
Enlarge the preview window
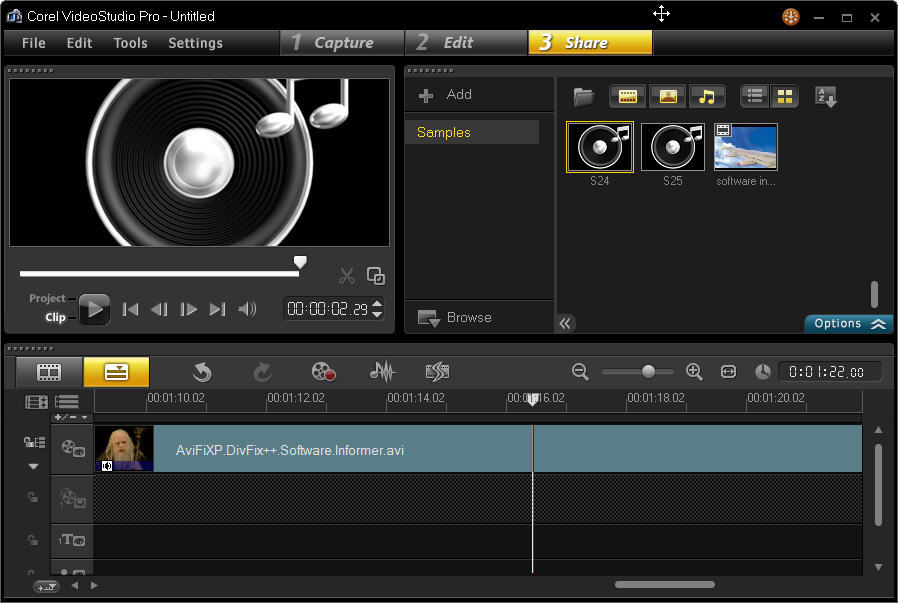(x=376, y=275)
